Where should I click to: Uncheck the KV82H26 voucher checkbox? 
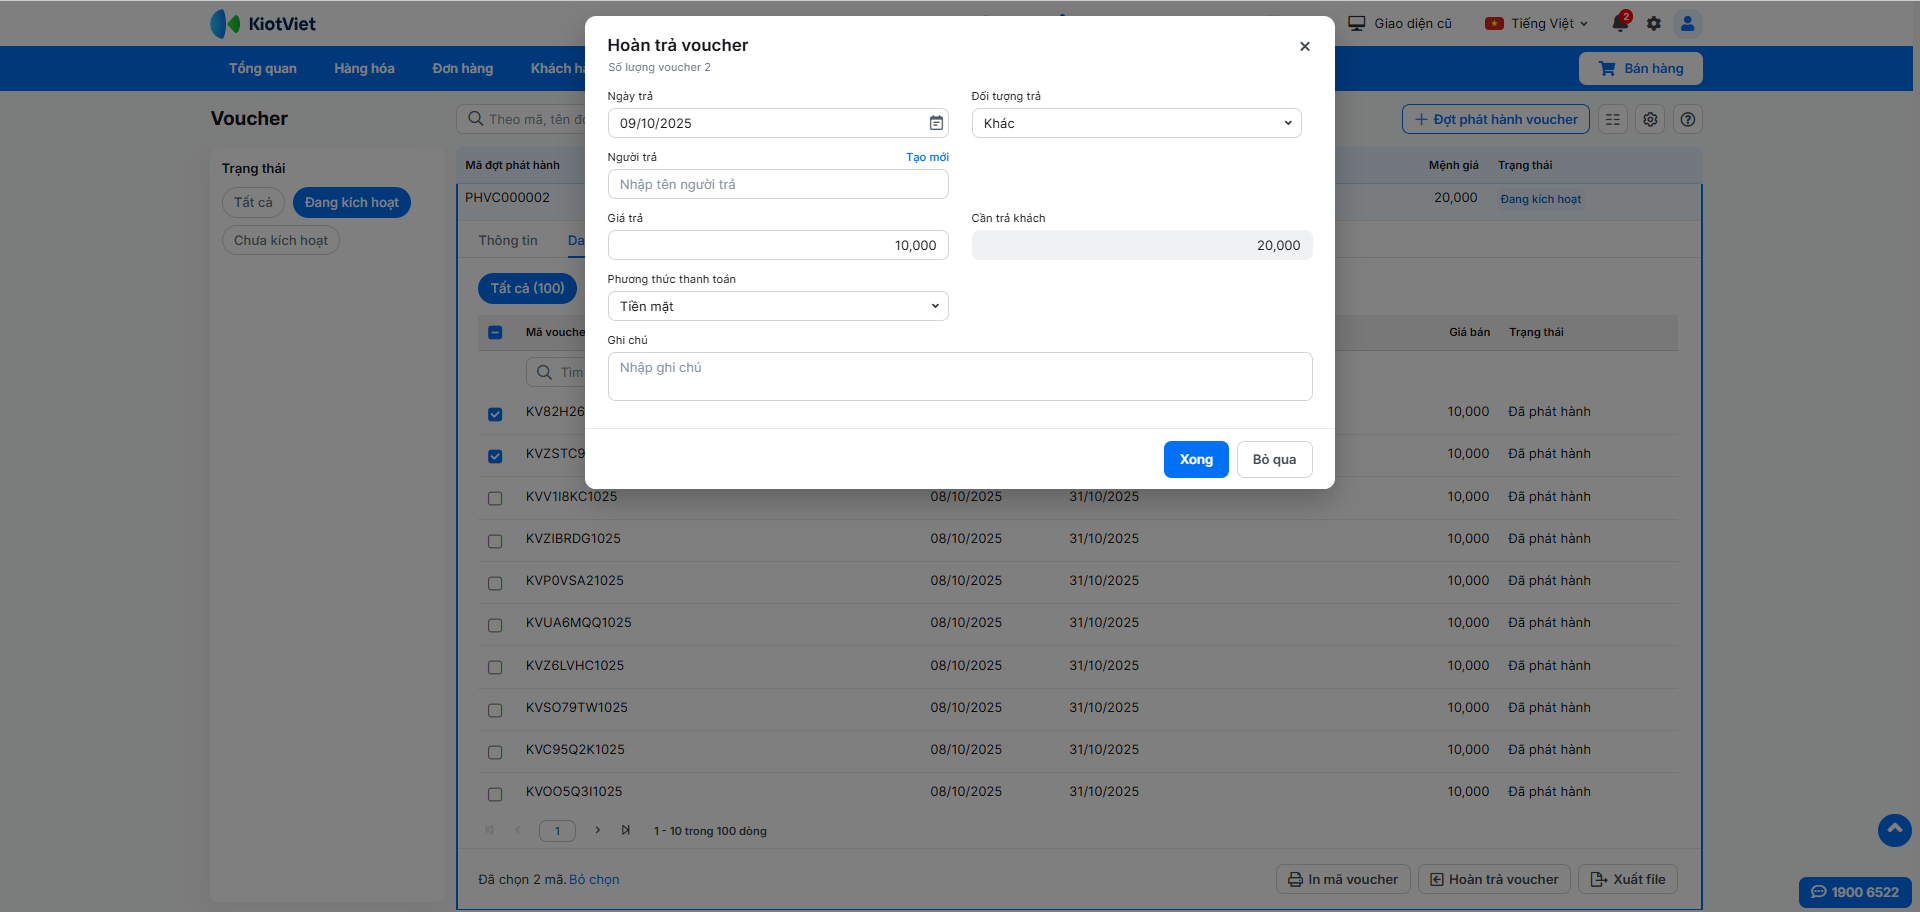[495, 414]
